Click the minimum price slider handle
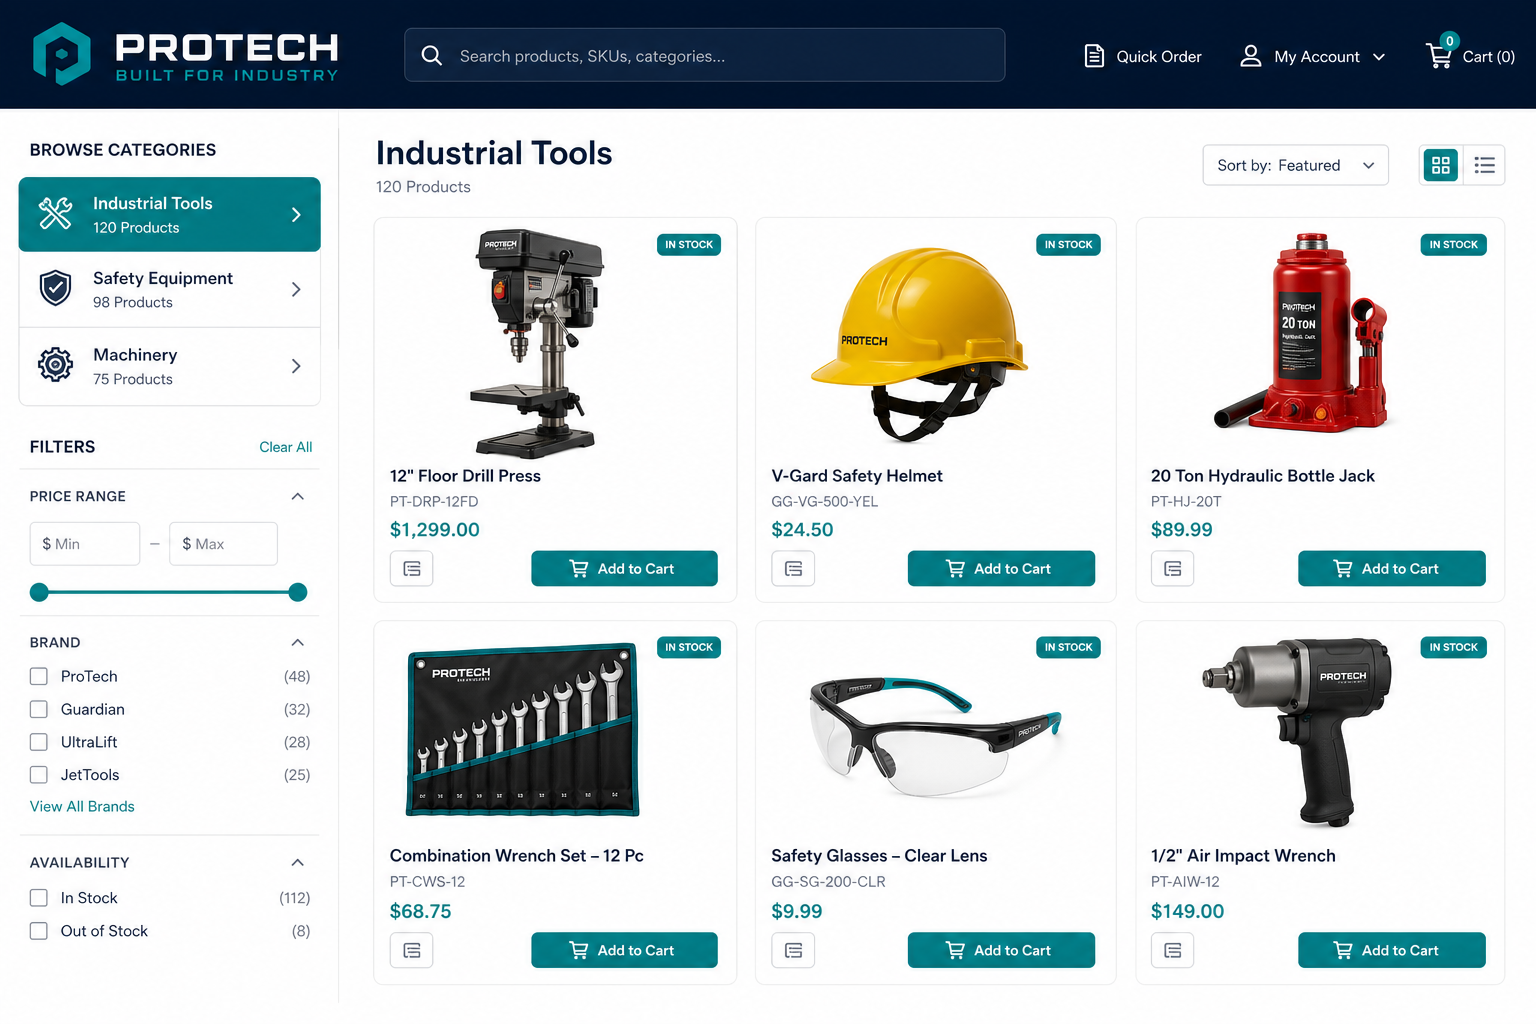 click(39, 593)
